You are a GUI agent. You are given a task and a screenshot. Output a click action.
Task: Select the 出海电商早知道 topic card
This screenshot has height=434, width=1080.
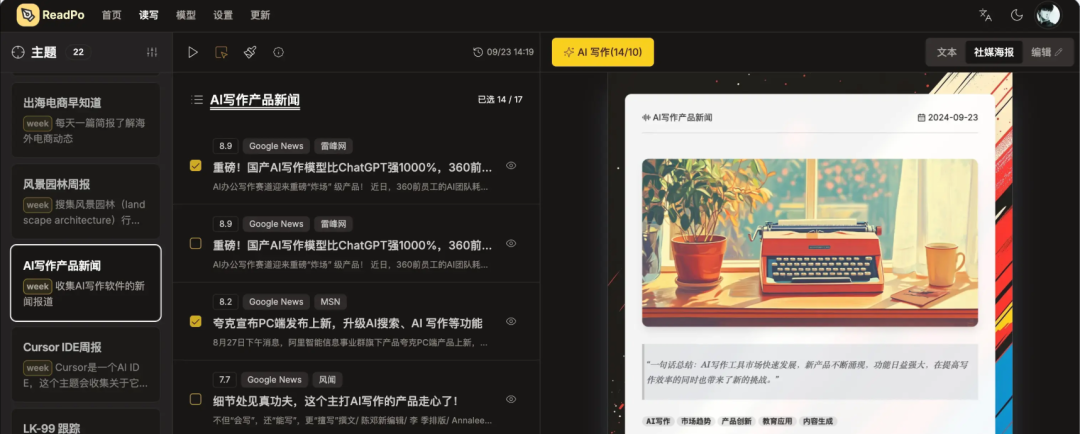[85, 120]
